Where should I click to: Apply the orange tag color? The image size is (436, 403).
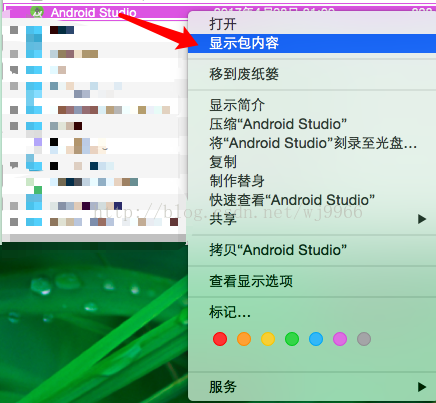coord(244,339)
